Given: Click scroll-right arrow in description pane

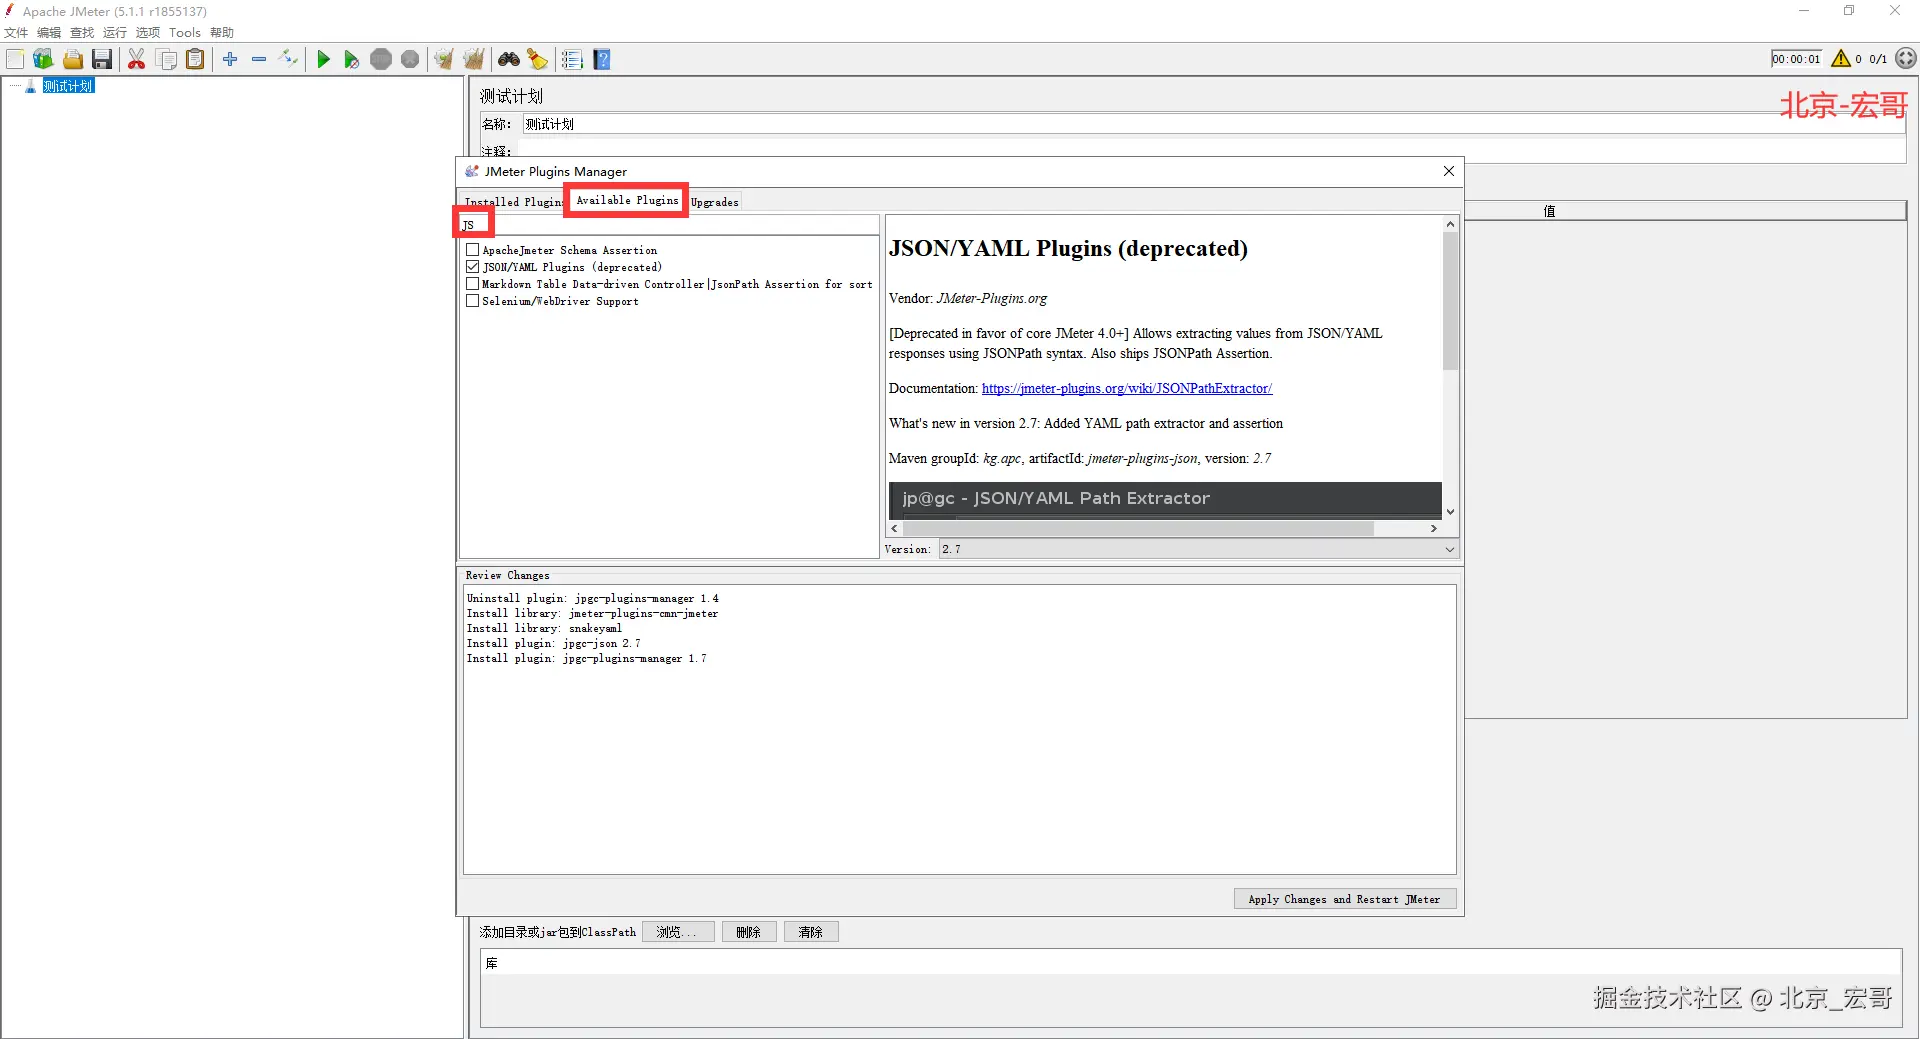Looking at the screenshot, I should click(1434, 528).
